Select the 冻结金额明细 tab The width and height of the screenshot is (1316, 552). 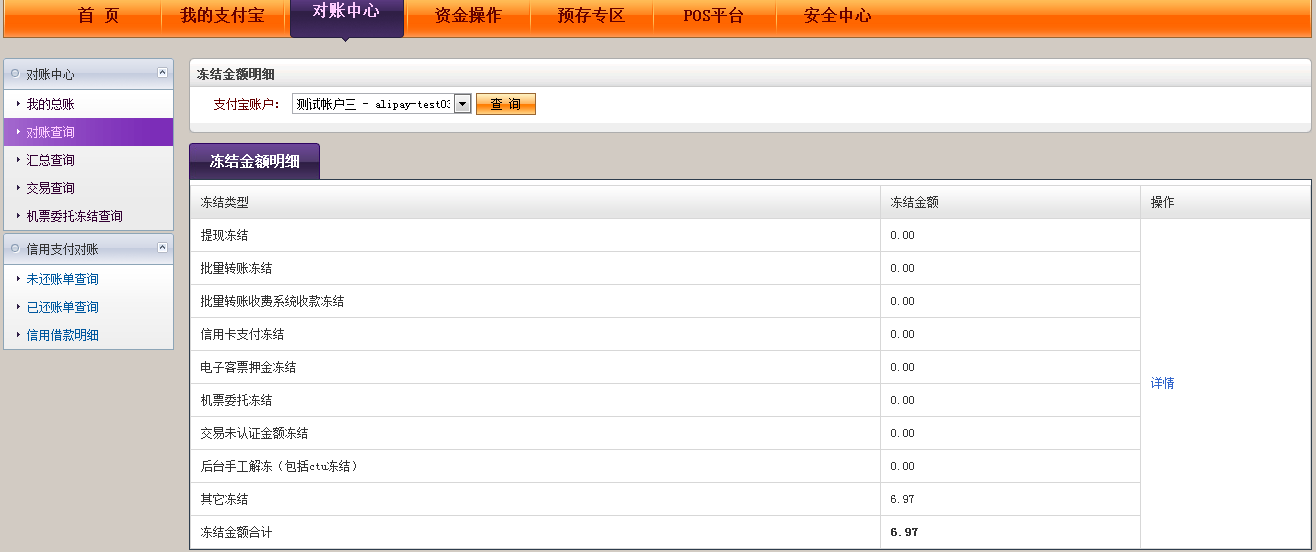[254, 161]
